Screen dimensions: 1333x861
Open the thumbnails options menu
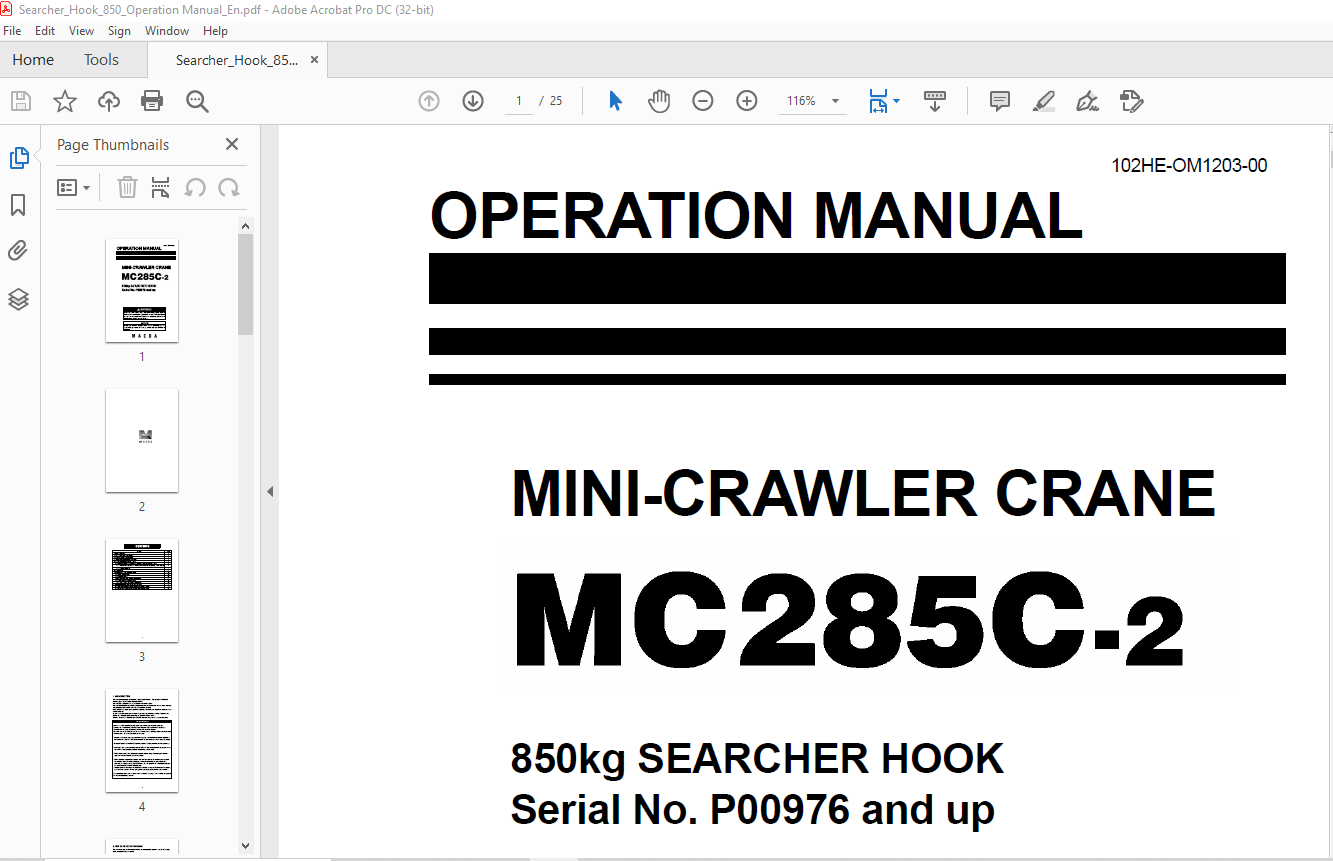[73, 187]
